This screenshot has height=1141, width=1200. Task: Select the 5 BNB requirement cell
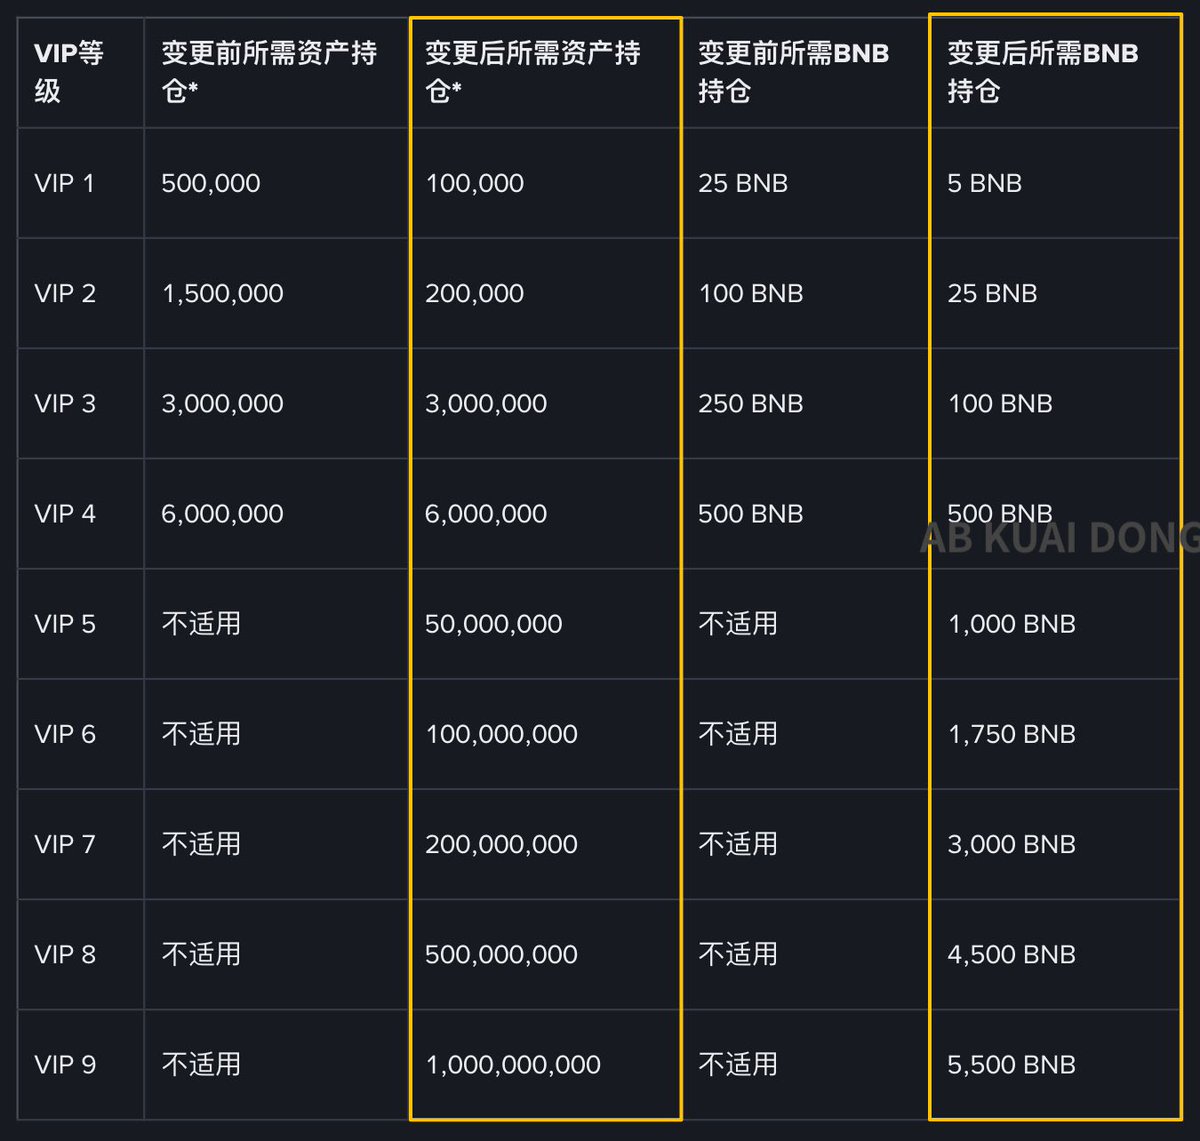[984, 184]
